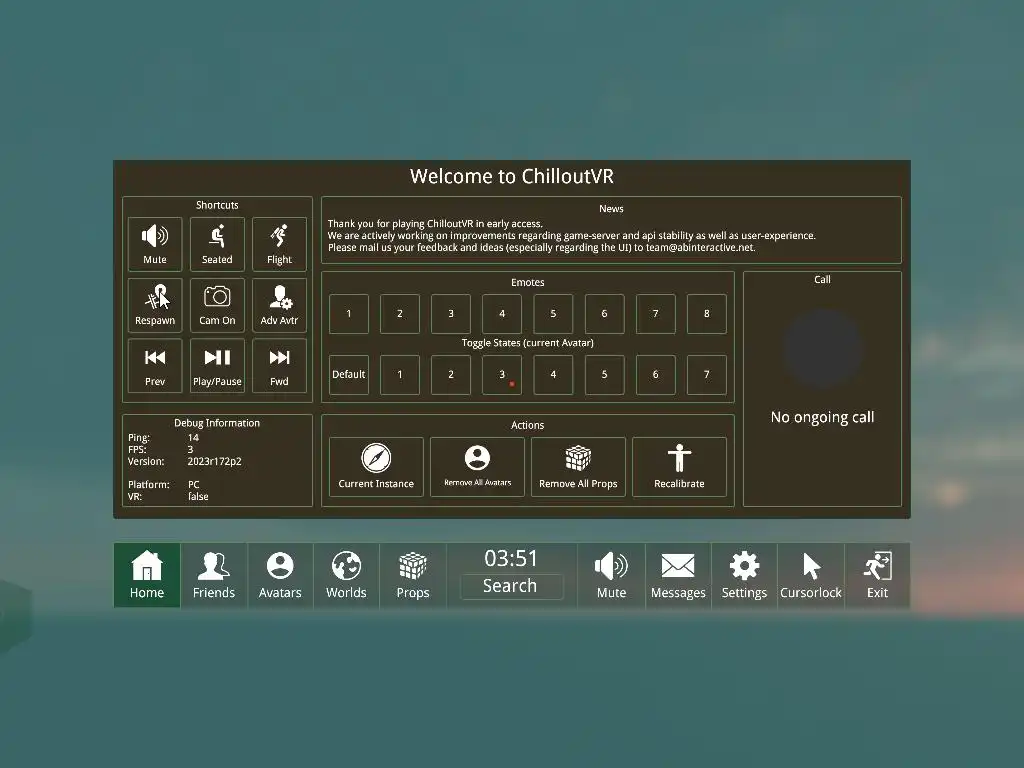Open Settings from the bottom bar
The width and height of the screenshot is (1024, 768).
click(744, 575)
